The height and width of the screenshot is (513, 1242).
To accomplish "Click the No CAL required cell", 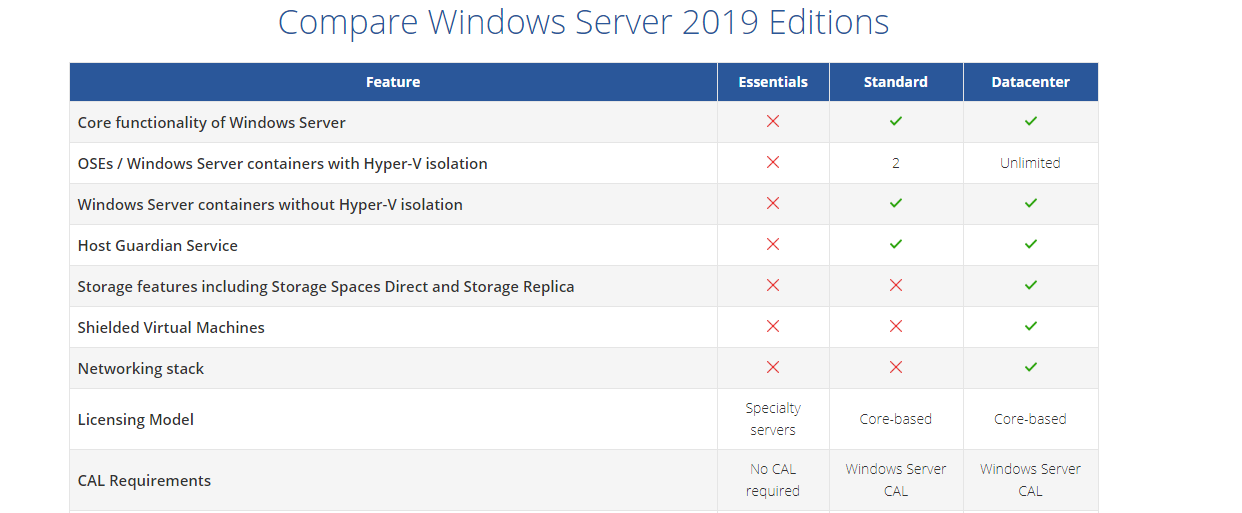I will point(773,480).
